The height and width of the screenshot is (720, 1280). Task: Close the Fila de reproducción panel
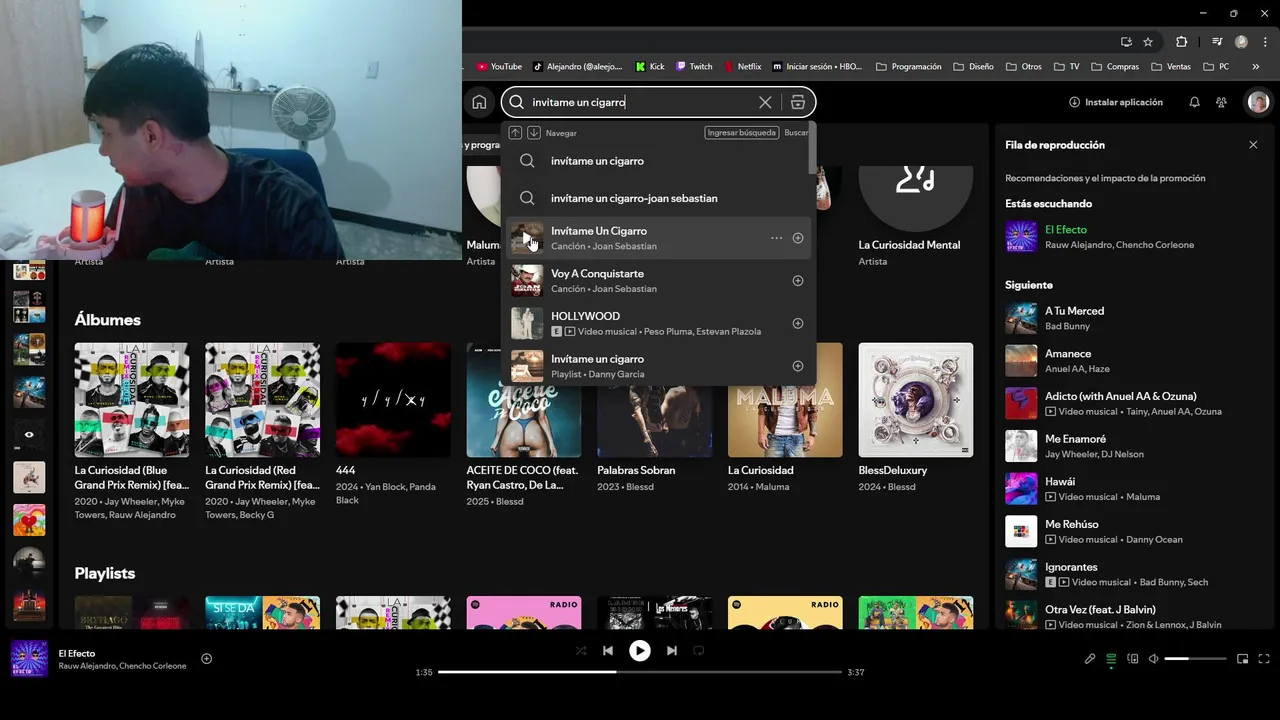[x=1253, y=145]
